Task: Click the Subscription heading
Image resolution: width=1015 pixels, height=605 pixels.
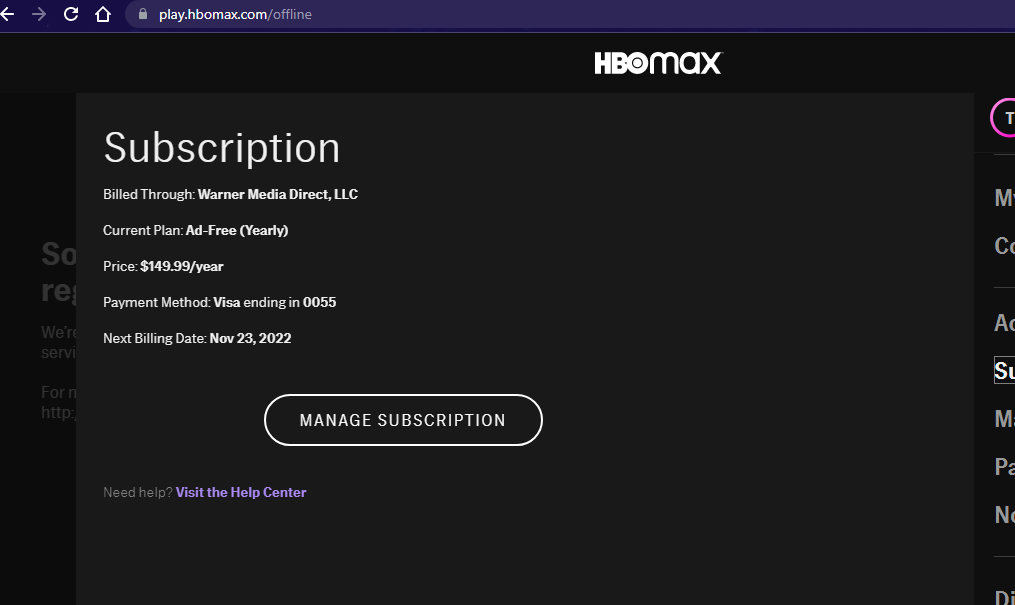Action: point(221,148)
